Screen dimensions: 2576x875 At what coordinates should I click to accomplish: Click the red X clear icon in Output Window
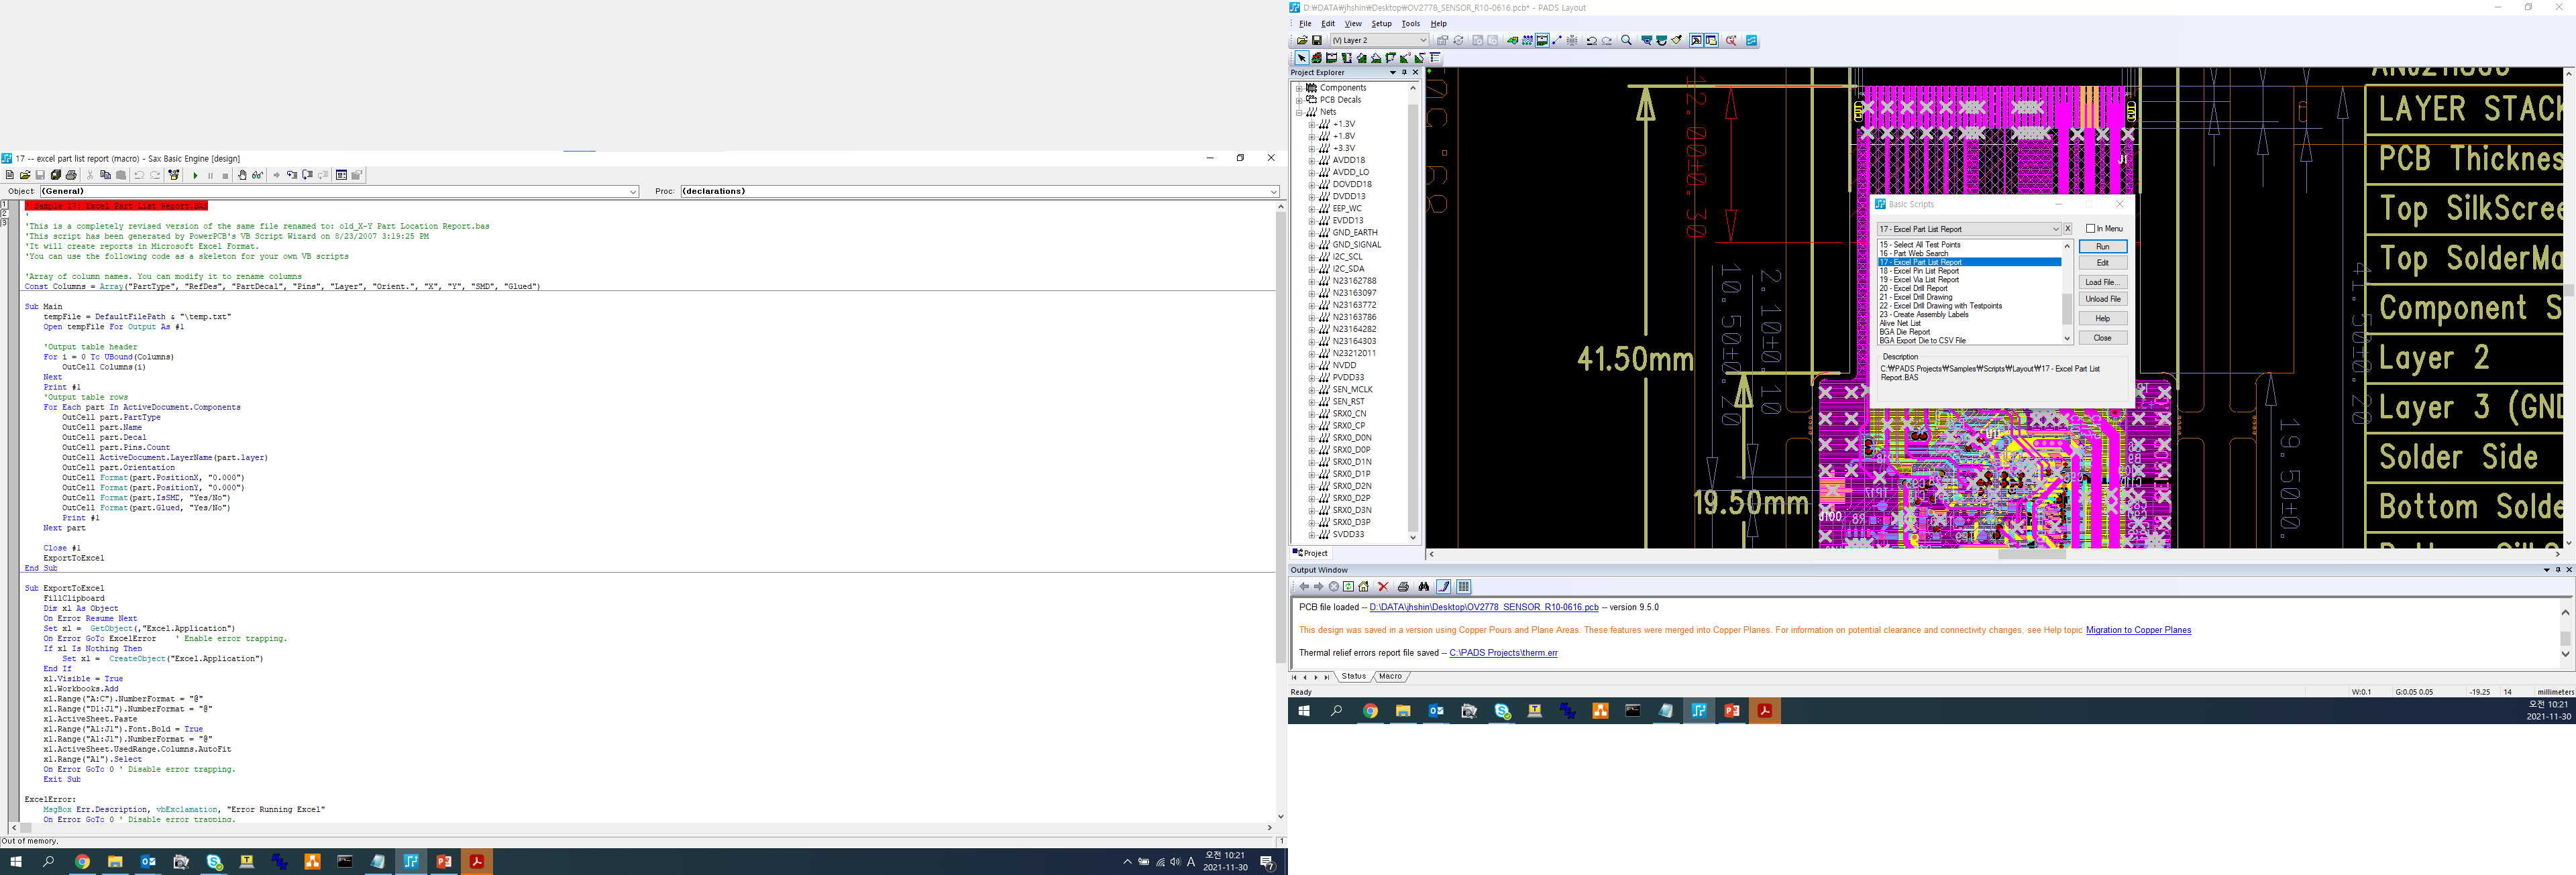1383,587
